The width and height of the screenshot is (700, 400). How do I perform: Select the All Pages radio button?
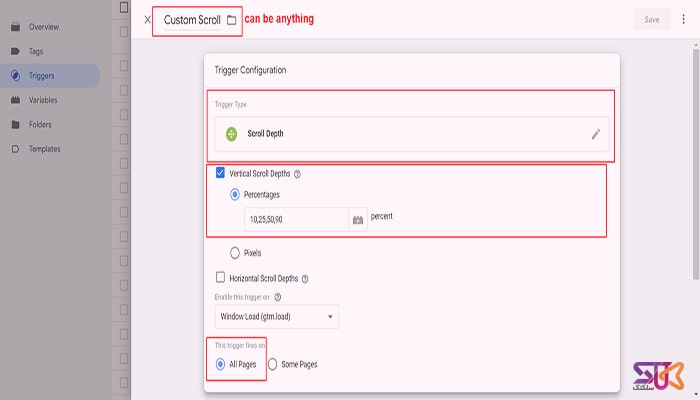tap(220, 364)
